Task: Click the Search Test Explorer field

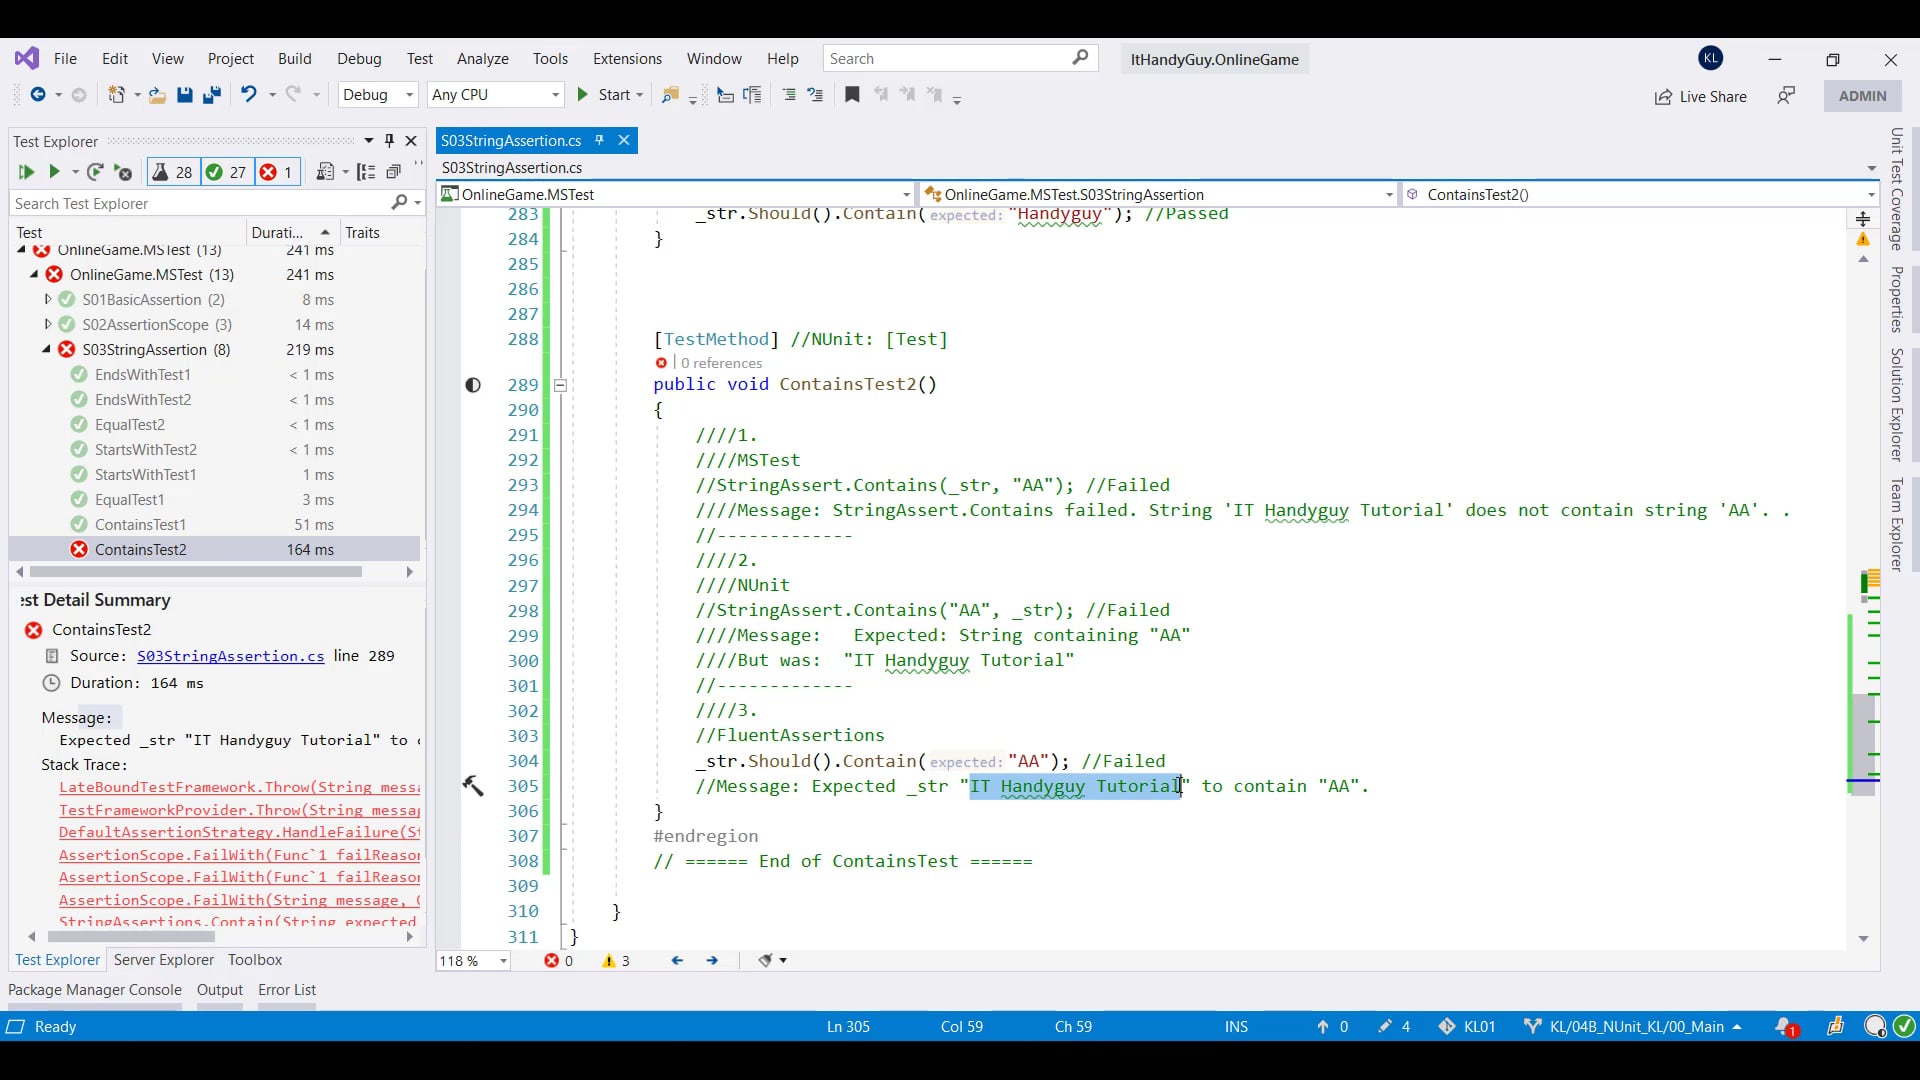Action: [200, 203]
